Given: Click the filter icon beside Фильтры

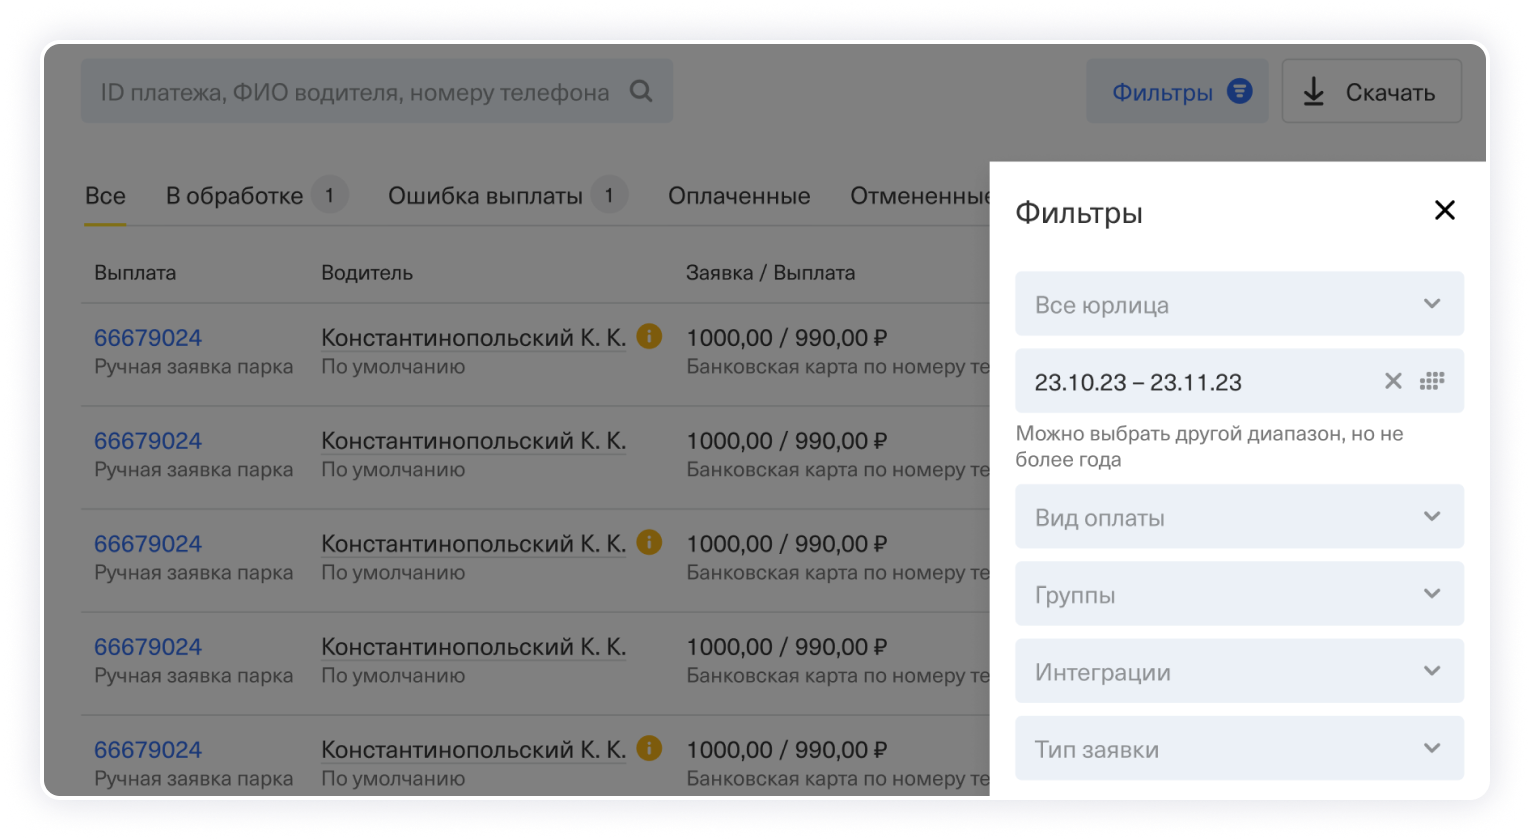Looking at the screenshot, I should [1239, 92].
